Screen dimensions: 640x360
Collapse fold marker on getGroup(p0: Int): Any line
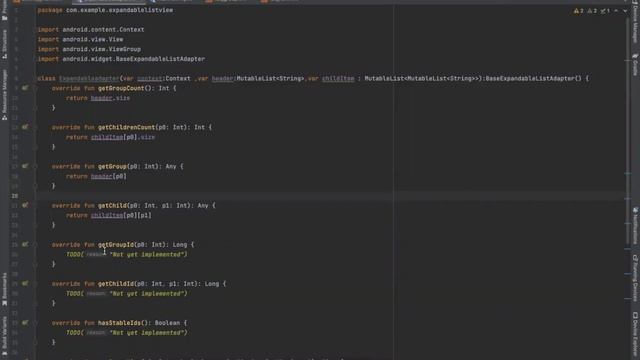click(36, 167)
